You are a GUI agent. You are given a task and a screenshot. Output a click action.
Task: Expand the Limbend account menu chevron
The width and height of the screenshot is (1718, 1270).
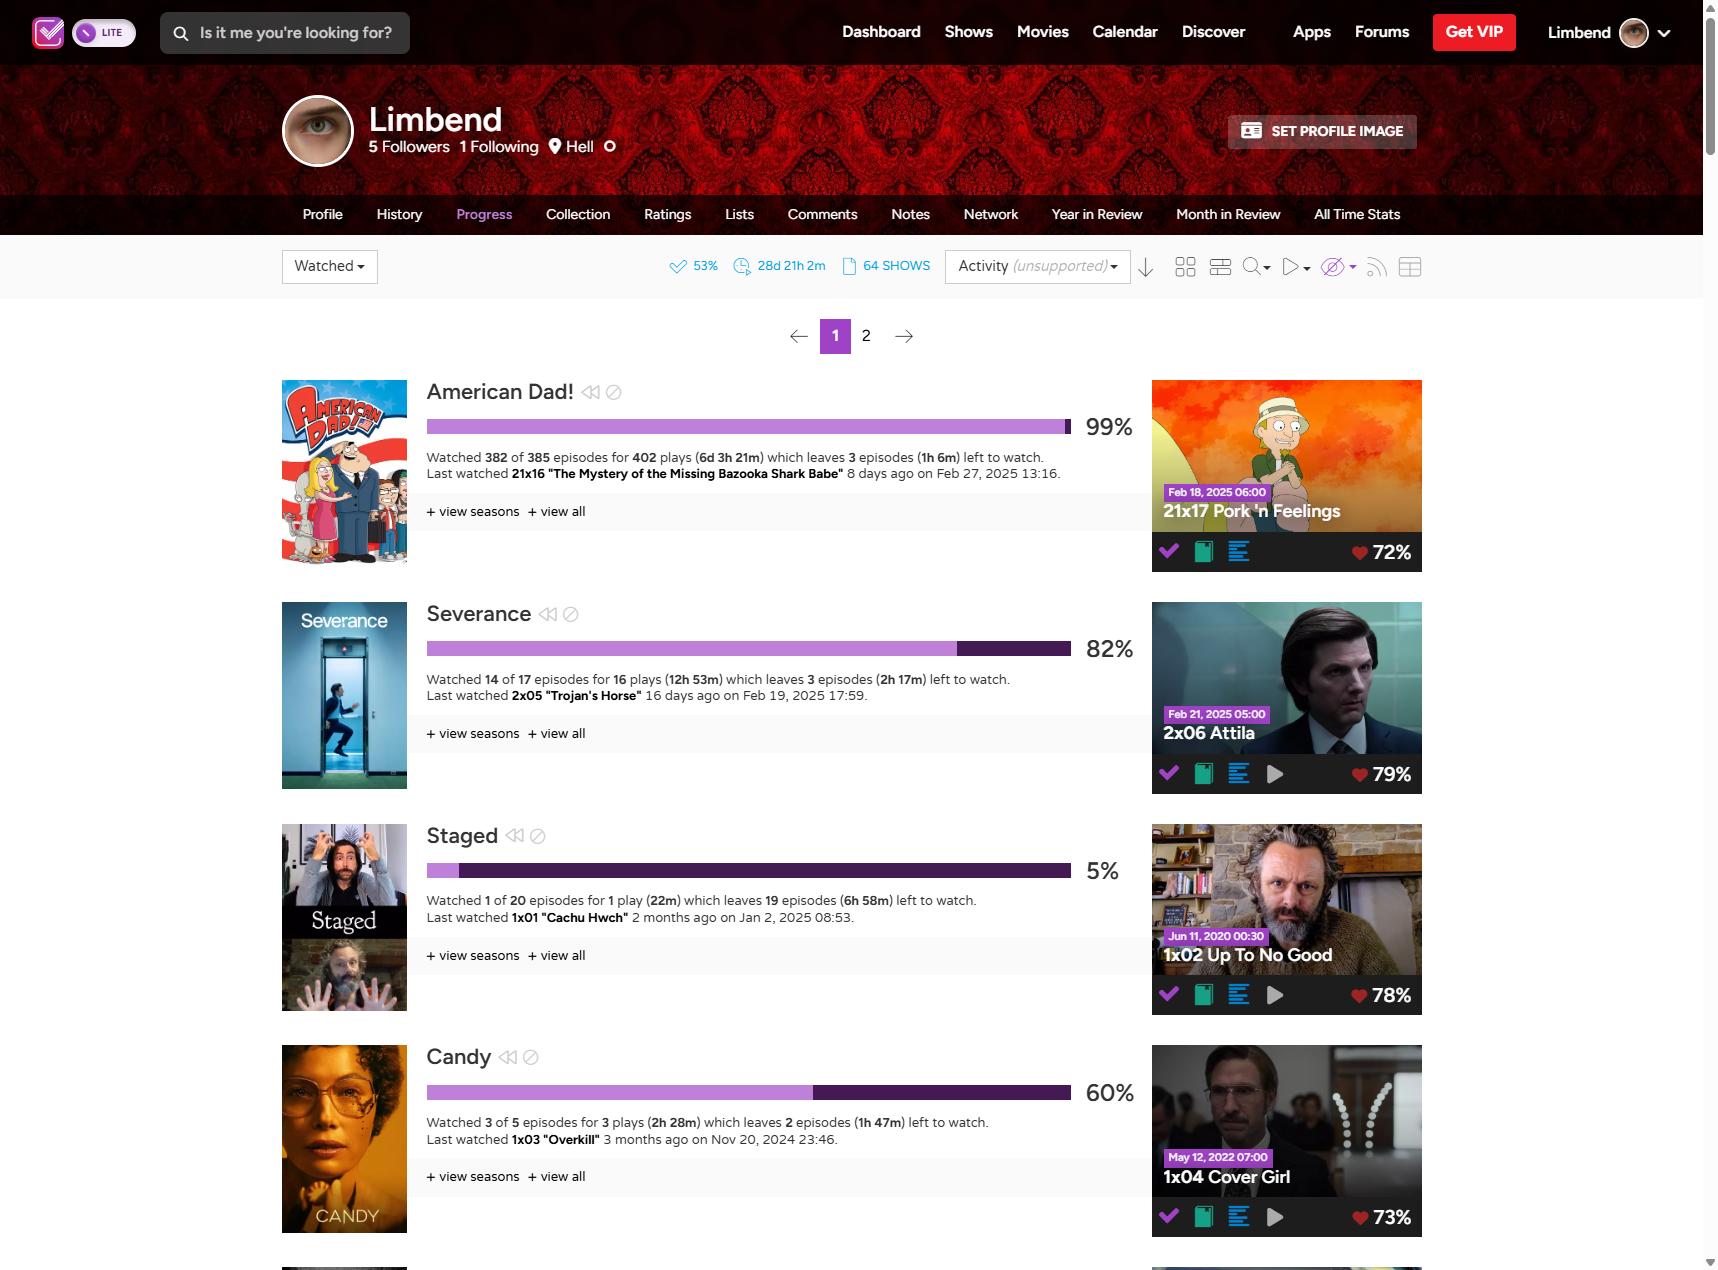coord(1664,33)
